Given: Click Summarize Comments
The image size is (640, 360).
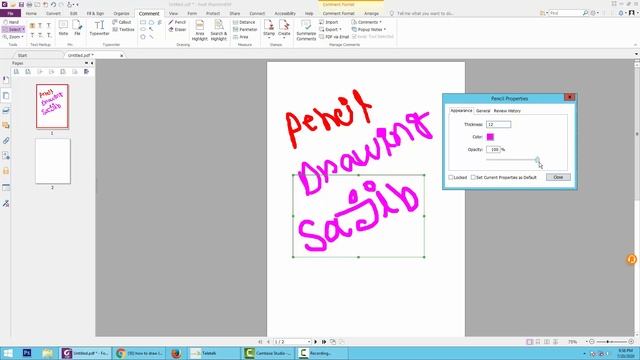Looking at the screenshot, I should [306, 30].
